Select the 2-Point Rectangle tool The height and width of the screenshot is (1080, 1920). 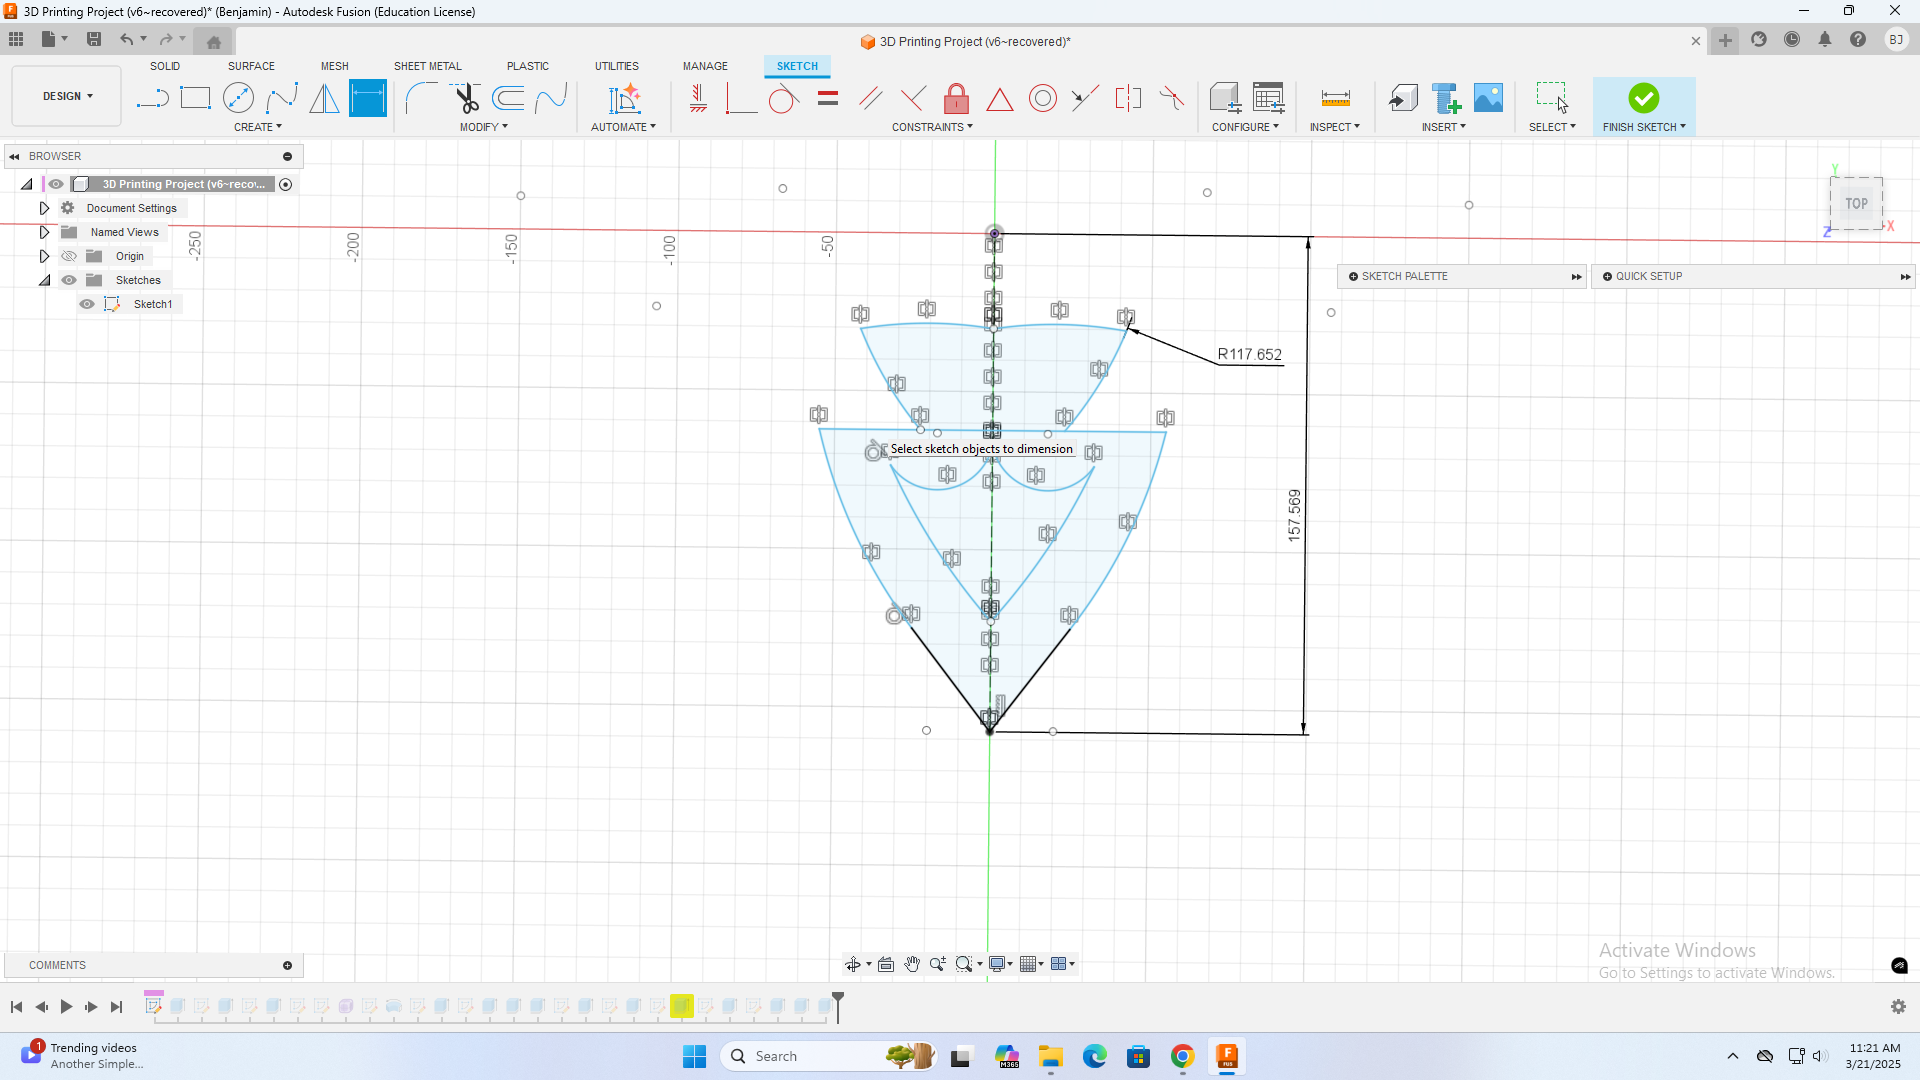coord(195,98)
